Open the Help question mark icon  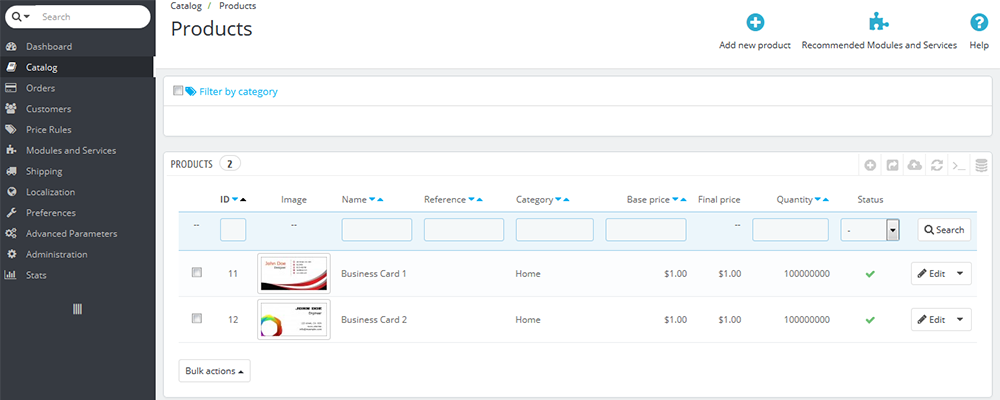[x=979, y=23]
